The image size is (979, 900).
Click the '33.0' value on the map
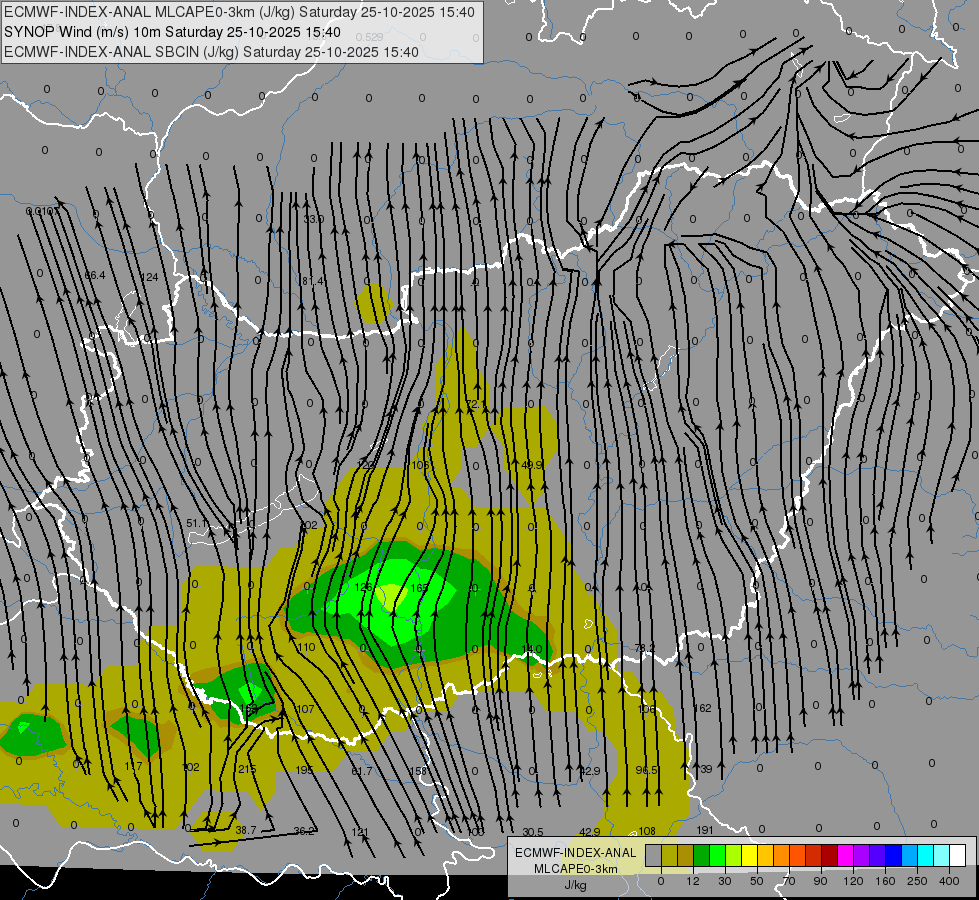pos(313,219)
